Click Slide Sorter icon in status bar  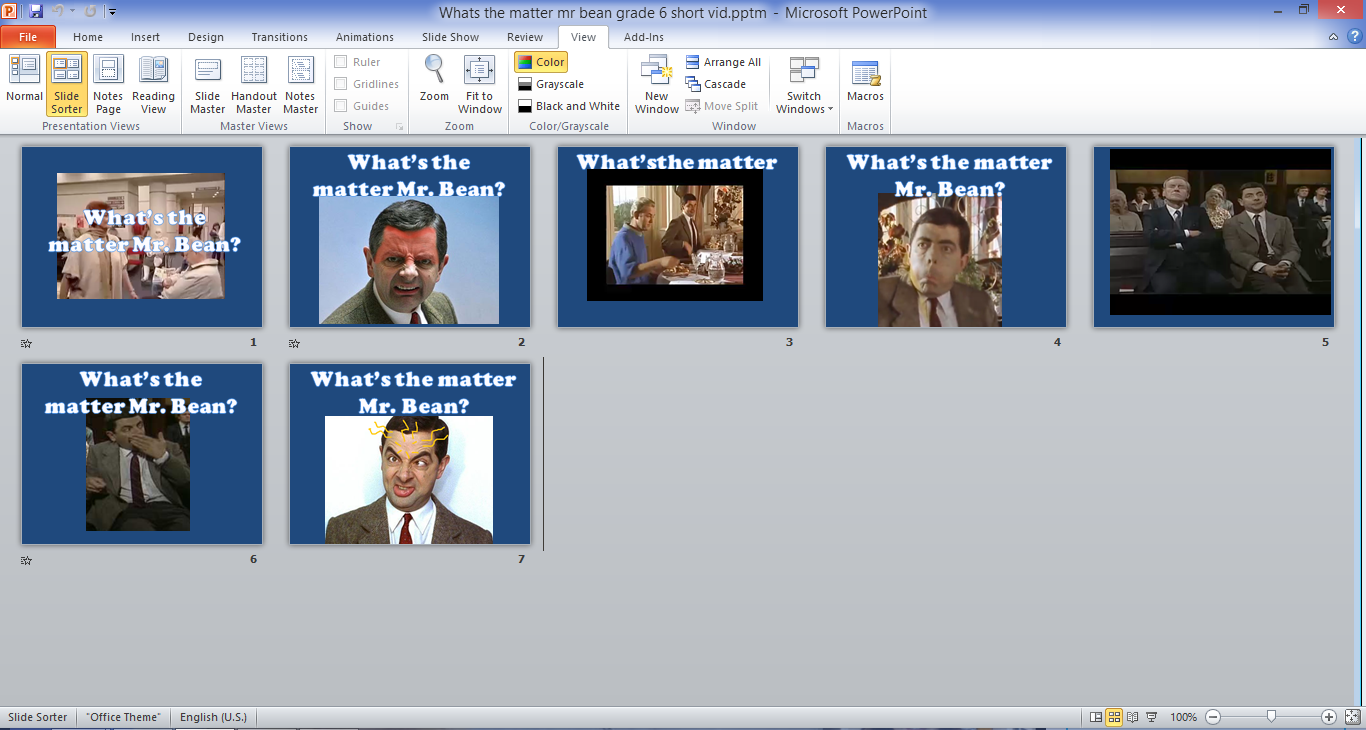click(x=1114, y=717)
